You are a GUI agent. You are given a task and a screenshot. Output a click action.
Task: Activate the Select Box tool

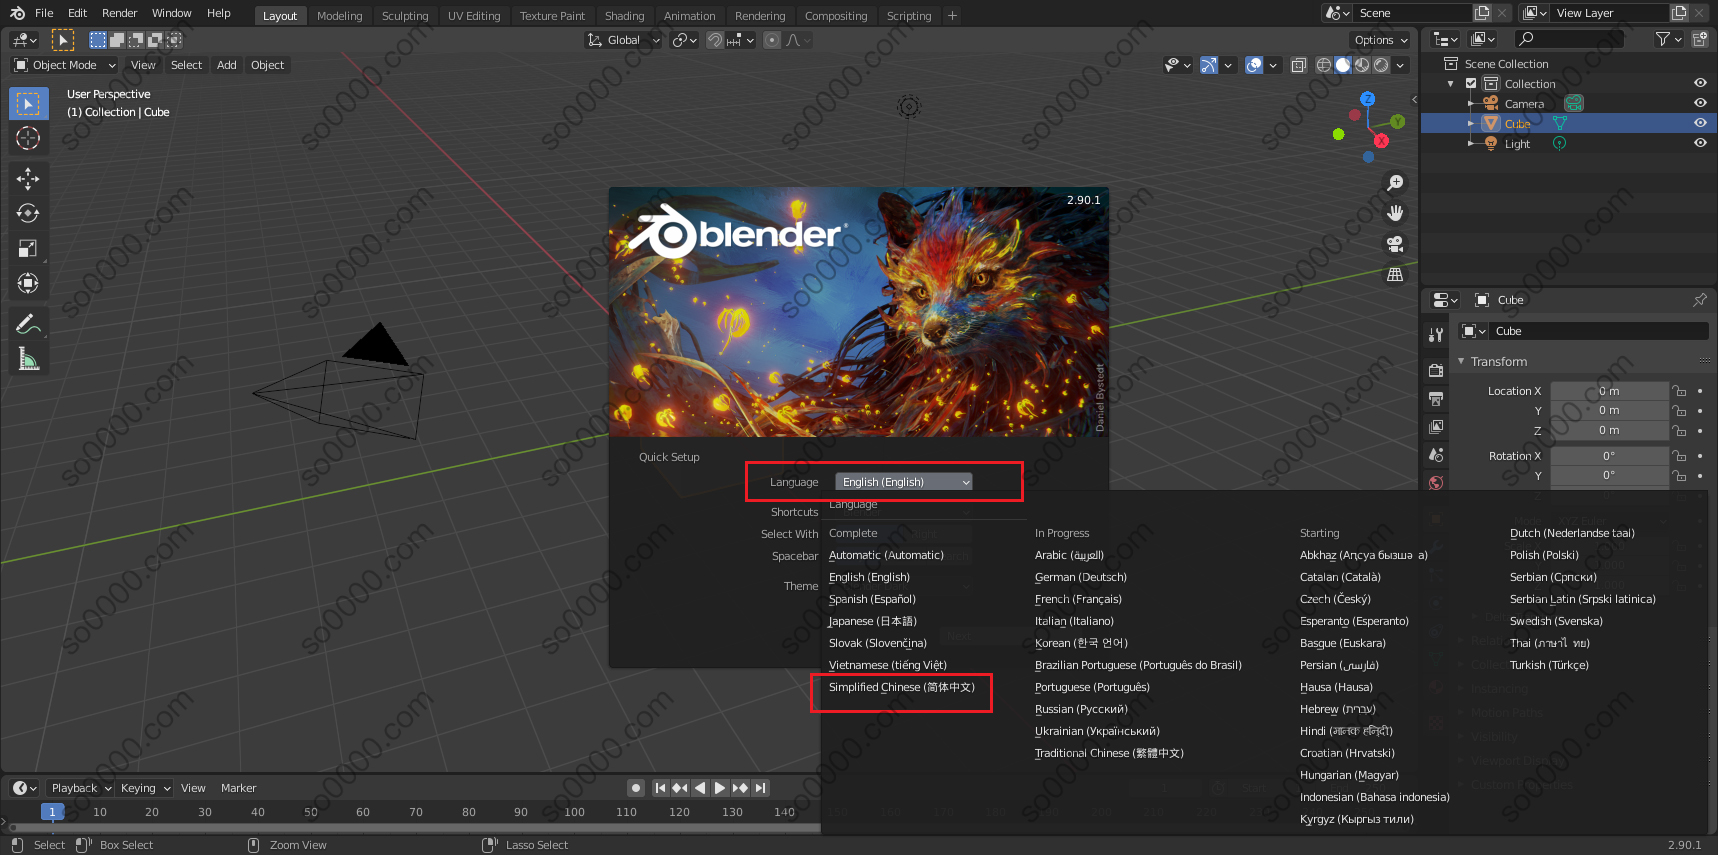[28, 103]
